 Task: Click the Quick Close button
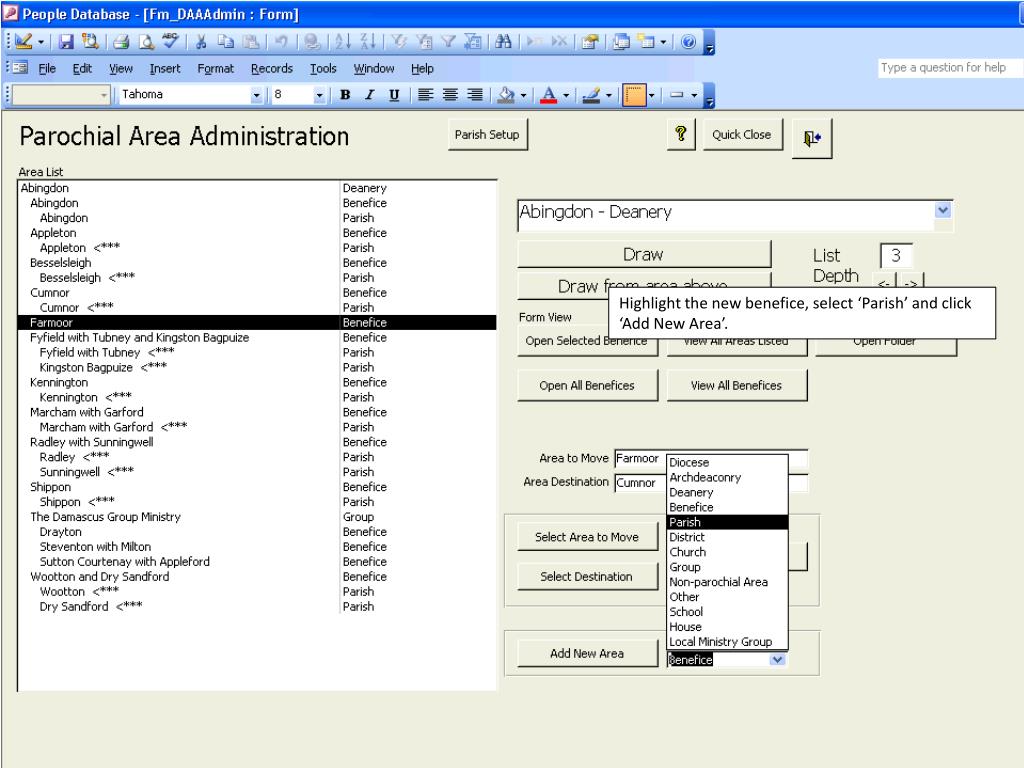[742, 135]
